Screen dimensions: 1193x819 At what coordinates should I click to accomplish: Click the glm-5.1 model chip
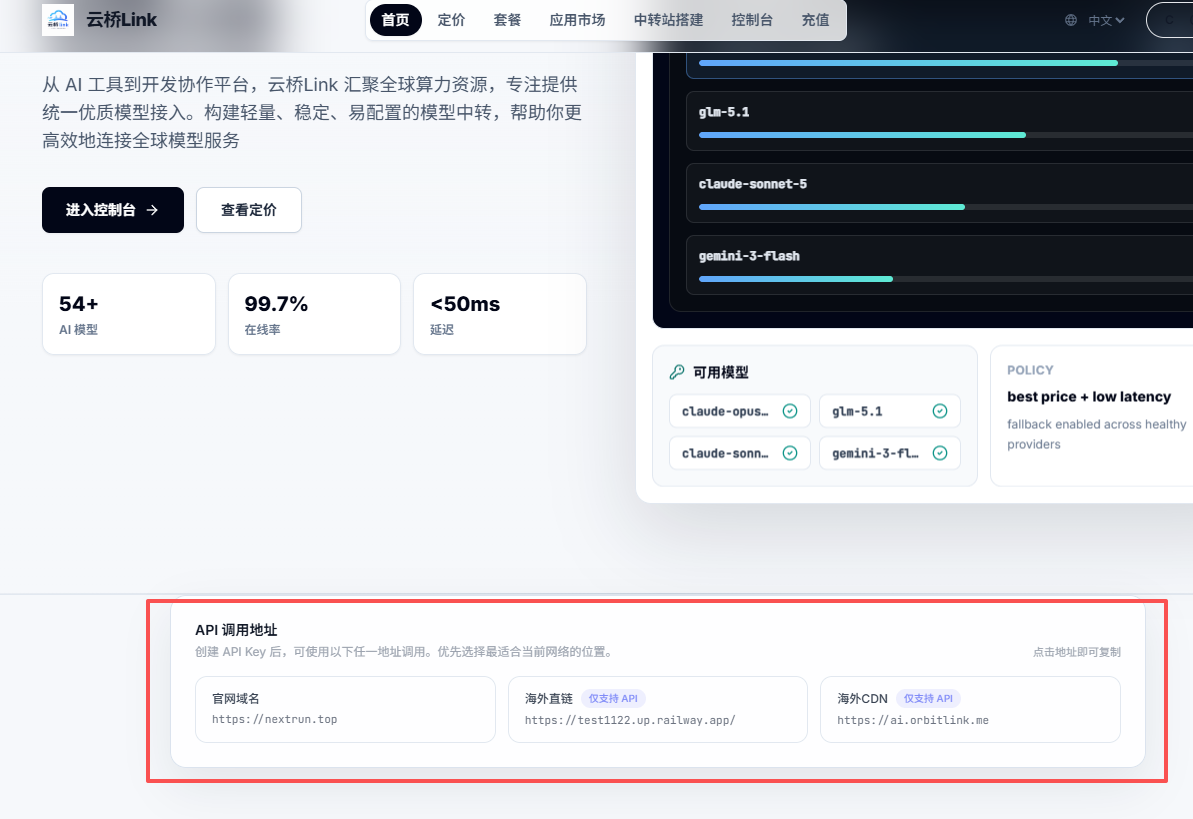tap(889, 411)
